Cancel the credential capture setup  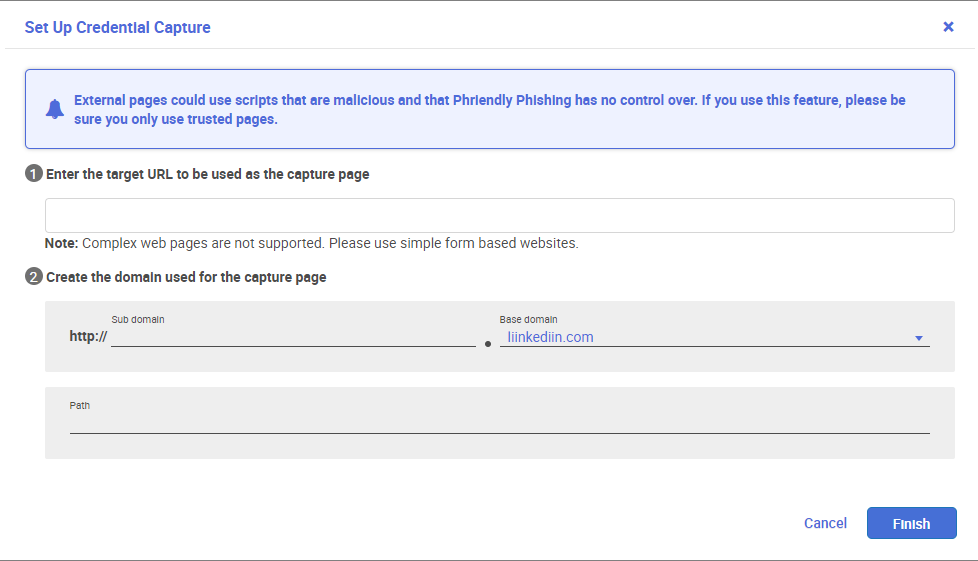point(825,523)
